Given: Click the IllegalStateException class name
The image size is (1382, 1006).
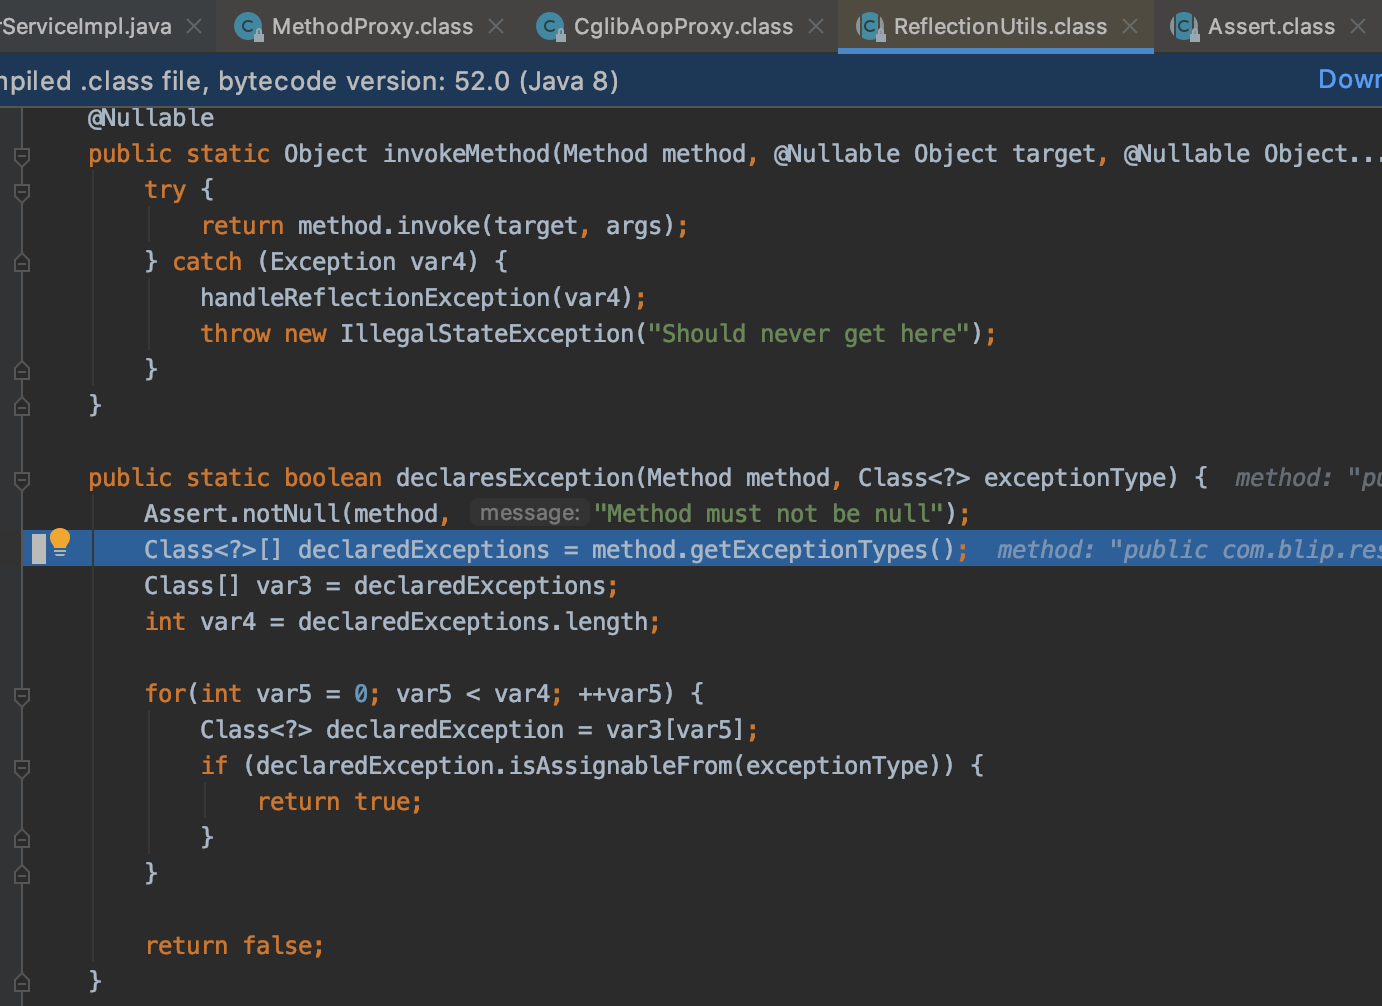Looking at the screenshot, I should click(x=487, y=334).
